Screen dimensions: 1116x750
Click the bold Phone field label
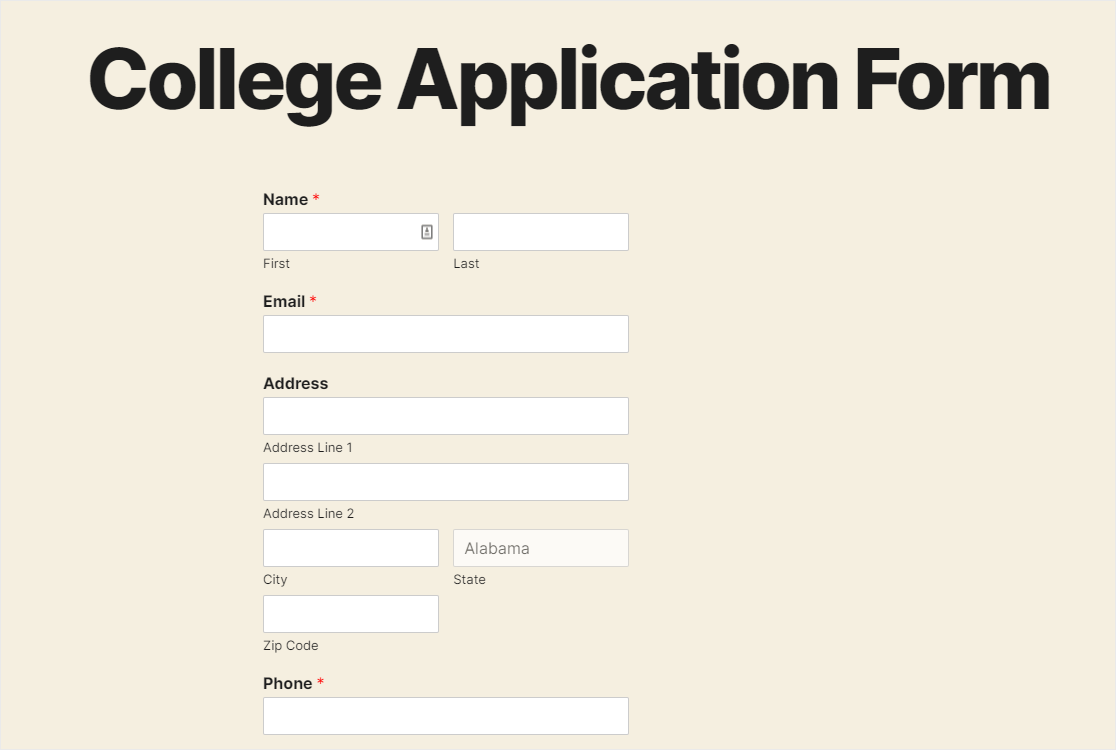pyautogui.click(x=287, y=684)
